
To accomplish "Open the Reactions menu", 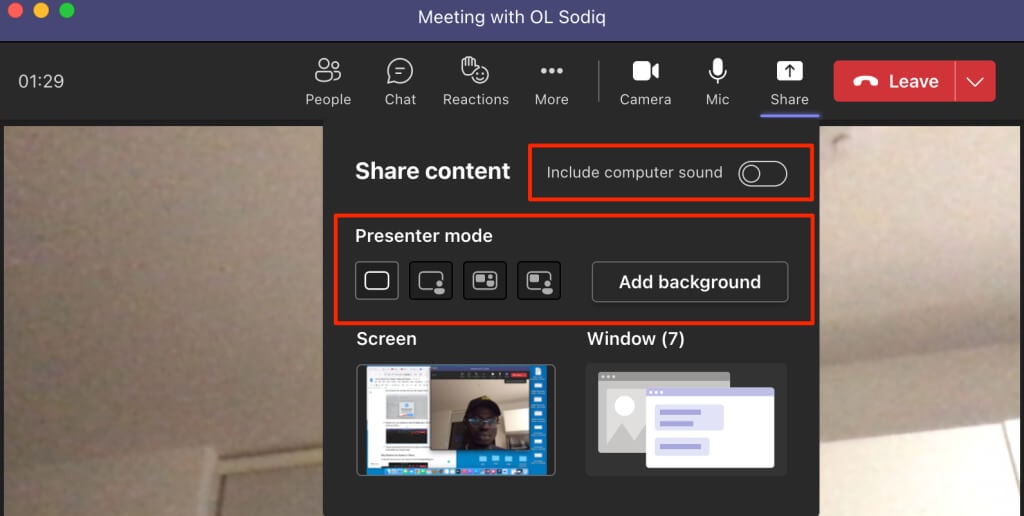I will click(x=475, y=81).
